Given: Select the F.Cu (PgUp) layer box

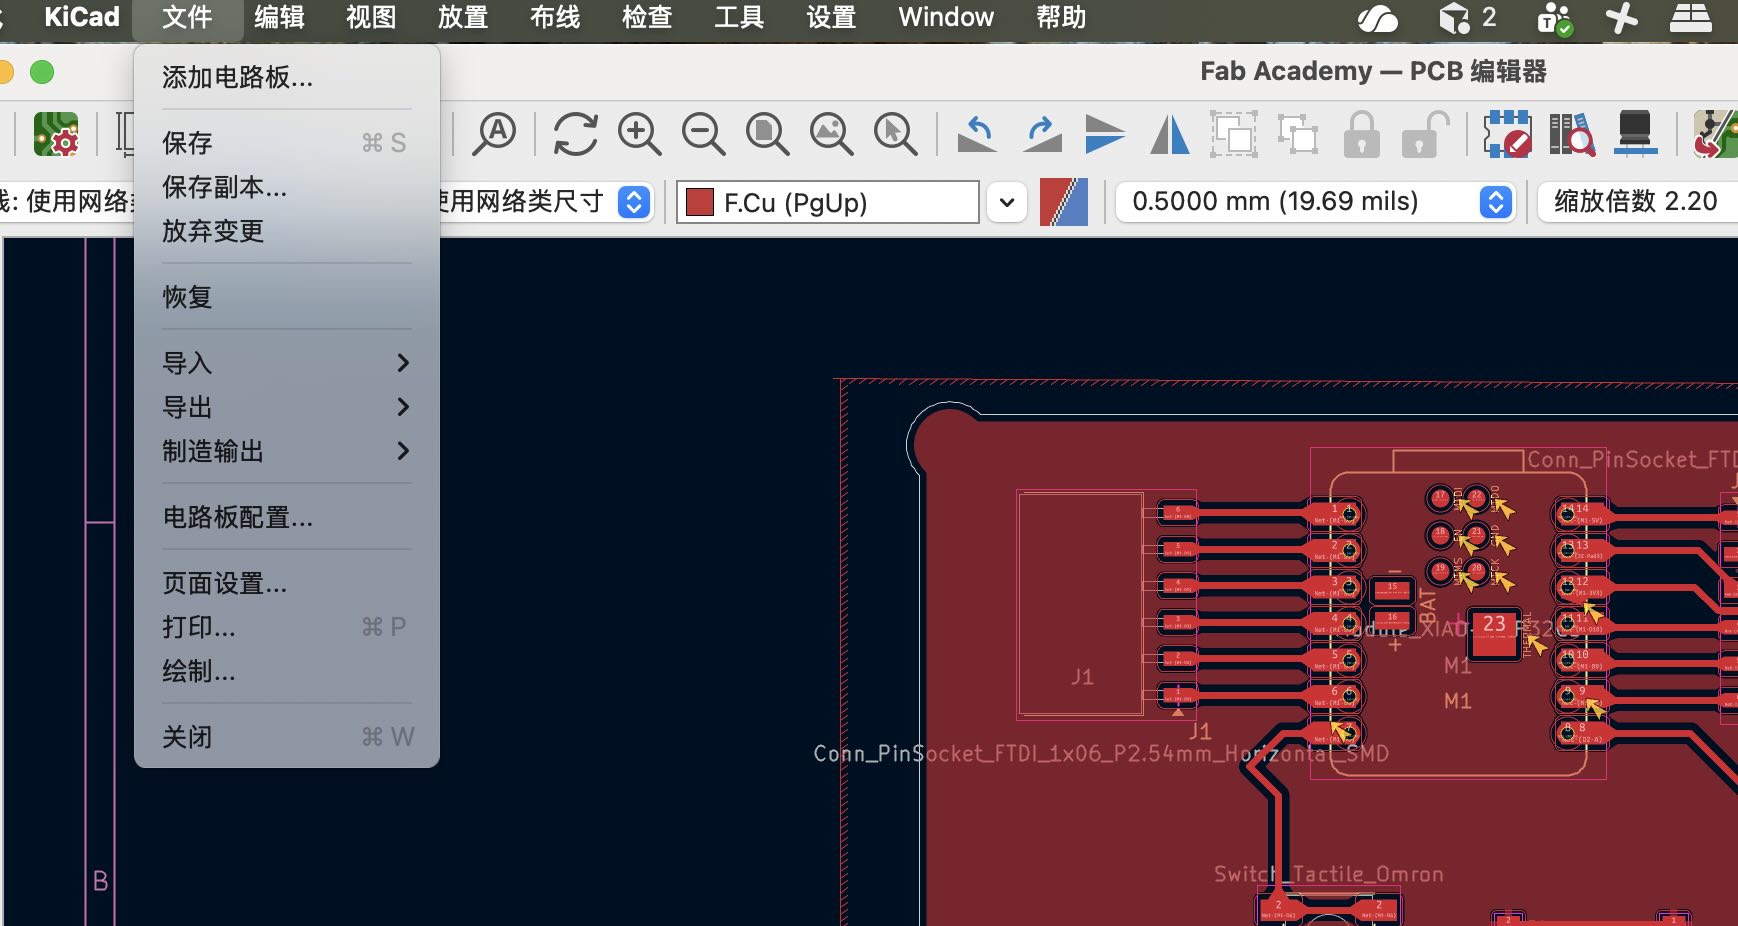Looking at the screenshot, I should tap(828, 202).
